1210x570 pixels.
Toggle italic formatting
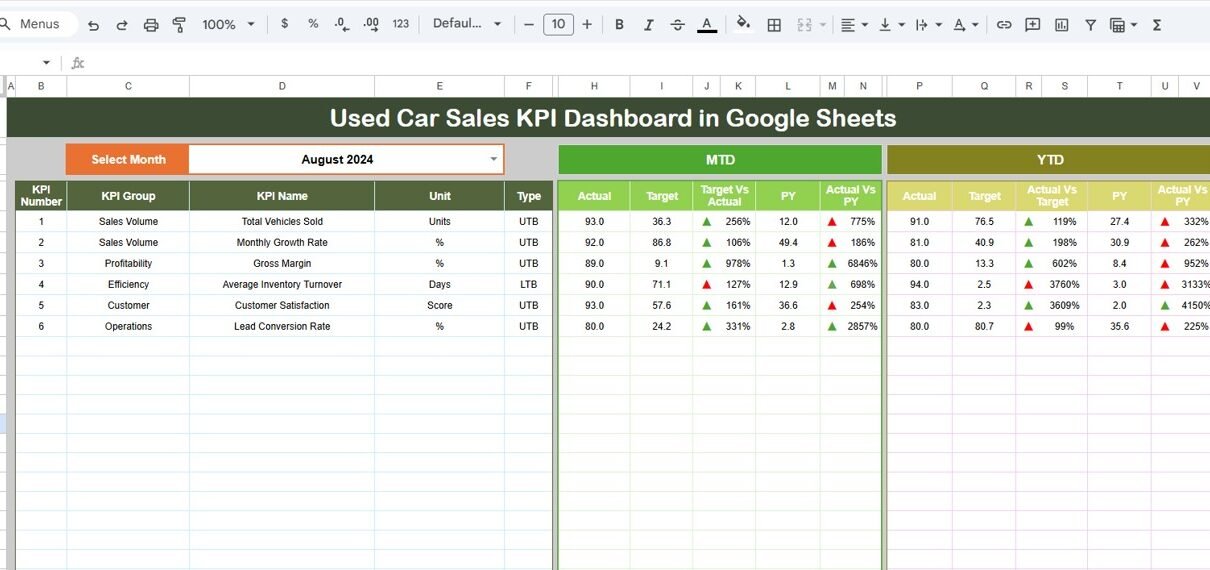[x=648, y=25]
